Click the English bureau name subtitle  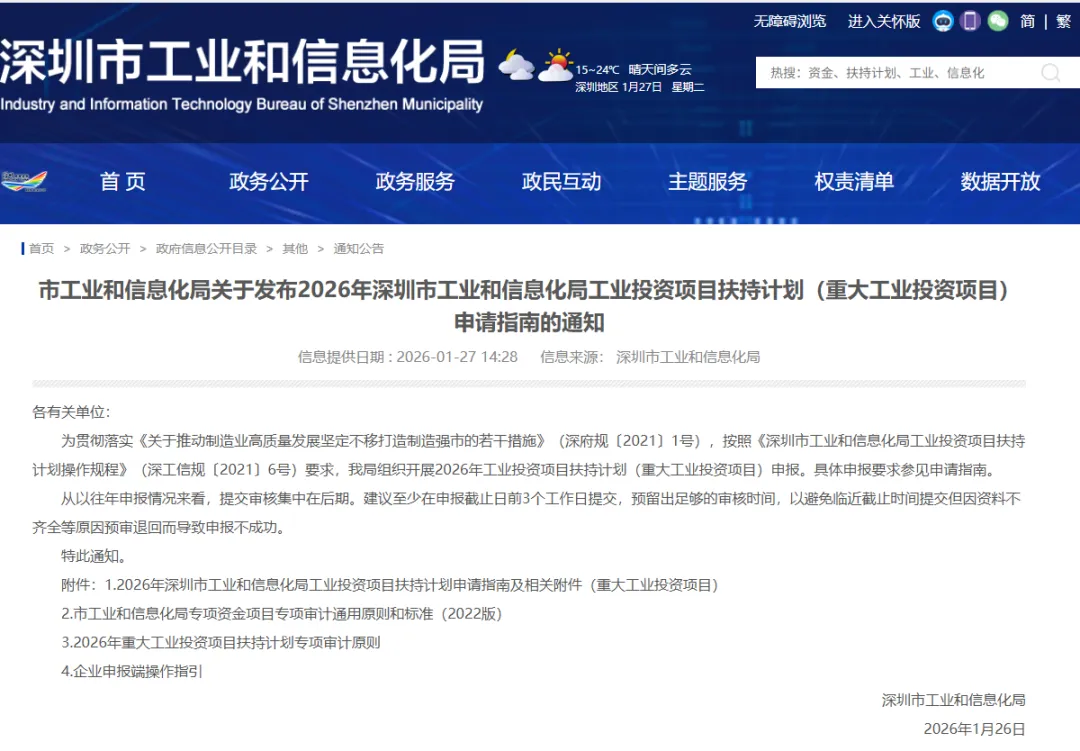pos(241,104)
